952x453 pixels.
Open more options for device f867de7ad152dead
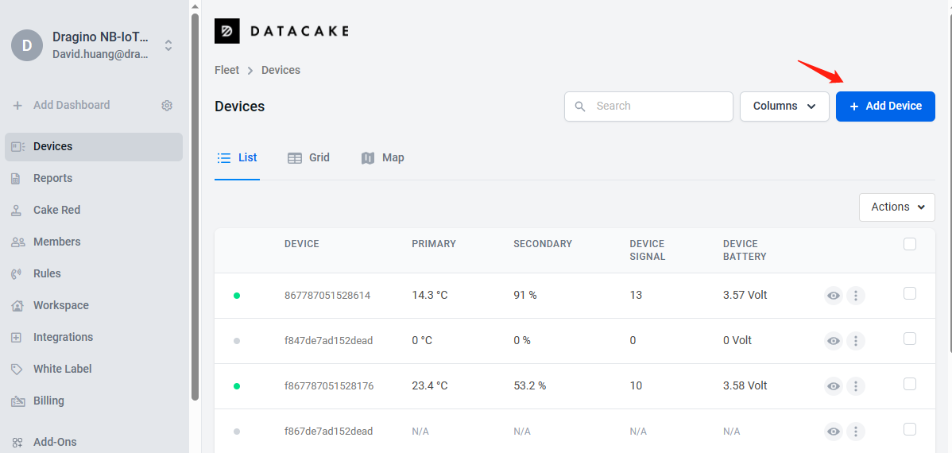855,431
